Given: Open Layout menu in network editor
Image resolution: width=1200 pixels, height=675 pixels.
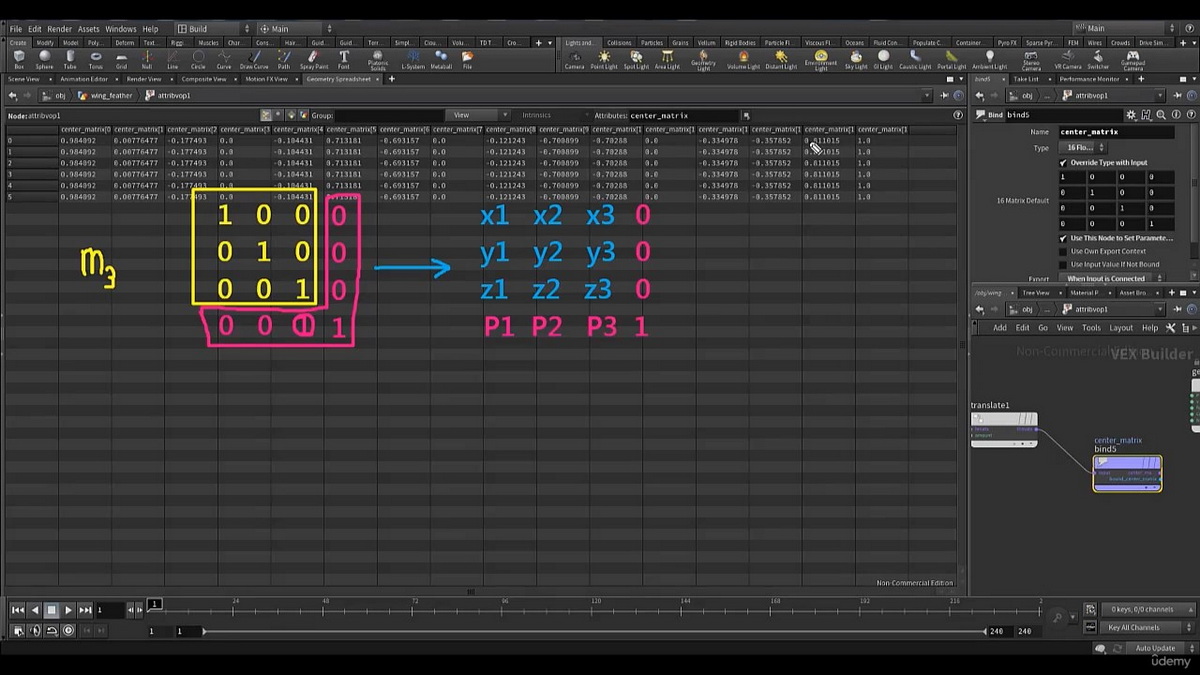Looking at the screenshot, I should pyautogui.click(x=1121, y=328).
